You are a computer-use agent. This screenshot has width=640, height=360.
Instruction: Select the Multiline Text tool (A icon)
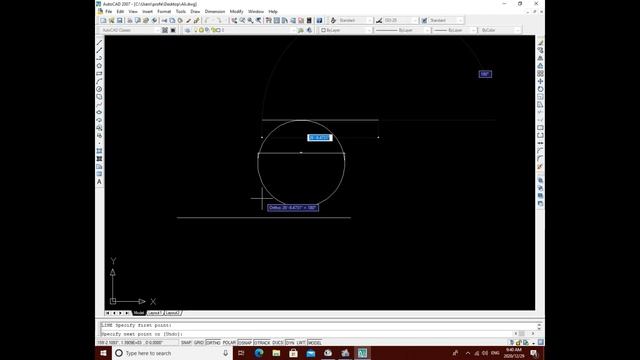[99, 182]
